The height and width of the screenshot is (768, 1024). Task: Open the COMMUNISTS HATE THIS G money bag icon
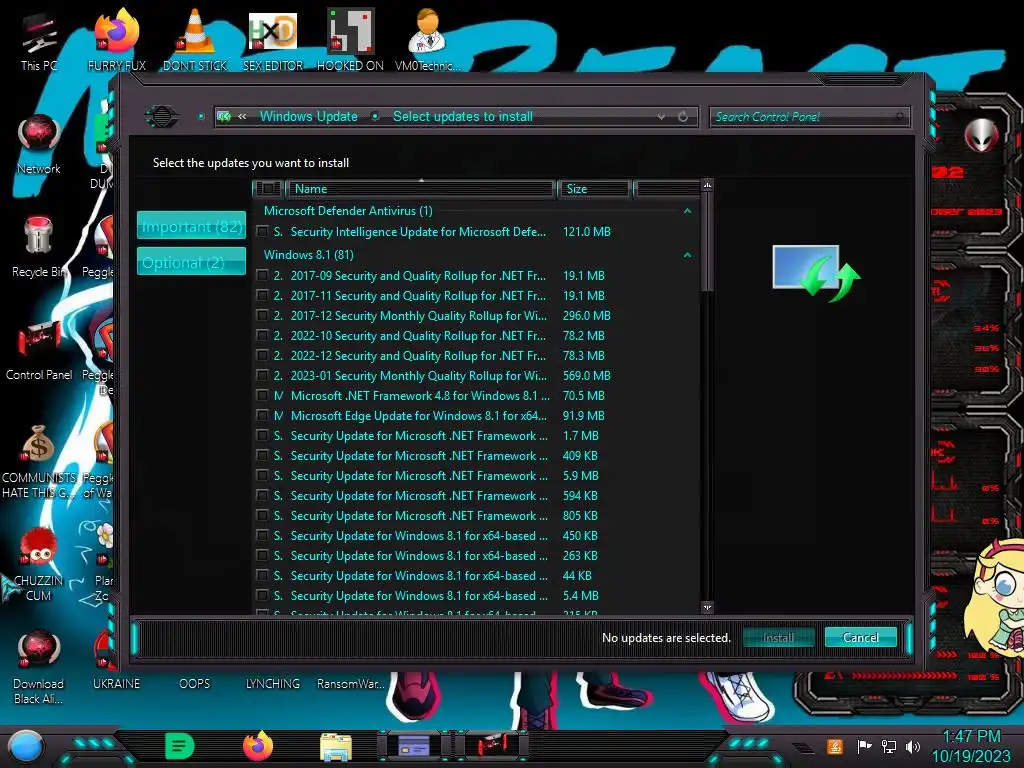point(39,461)
